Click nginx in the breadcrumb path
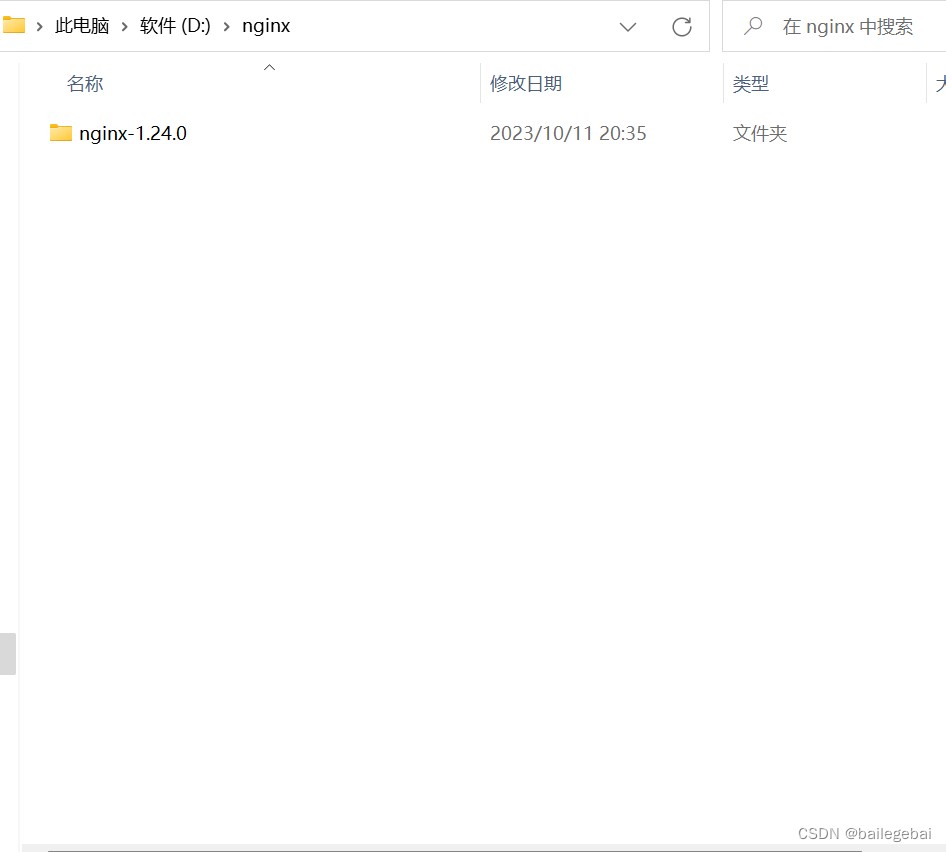The width and height of the screenshot is (946, 852). (265, 26)
